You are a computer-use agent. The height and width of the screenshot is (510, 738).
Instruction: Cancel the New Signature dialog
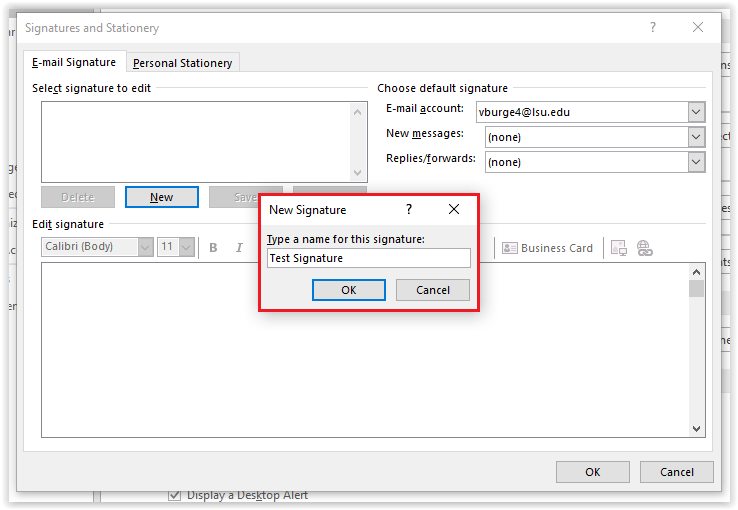point(433,290)
